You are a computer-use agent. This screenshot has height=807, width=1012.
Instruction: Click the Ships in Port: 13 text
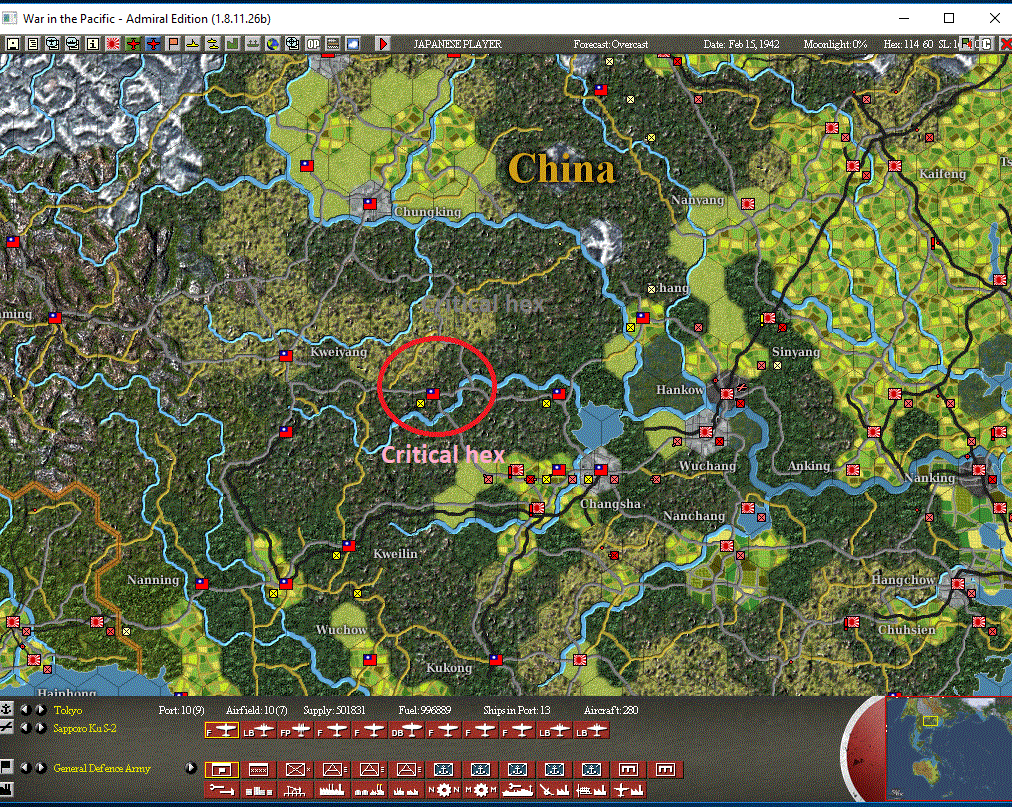[517, 710]
